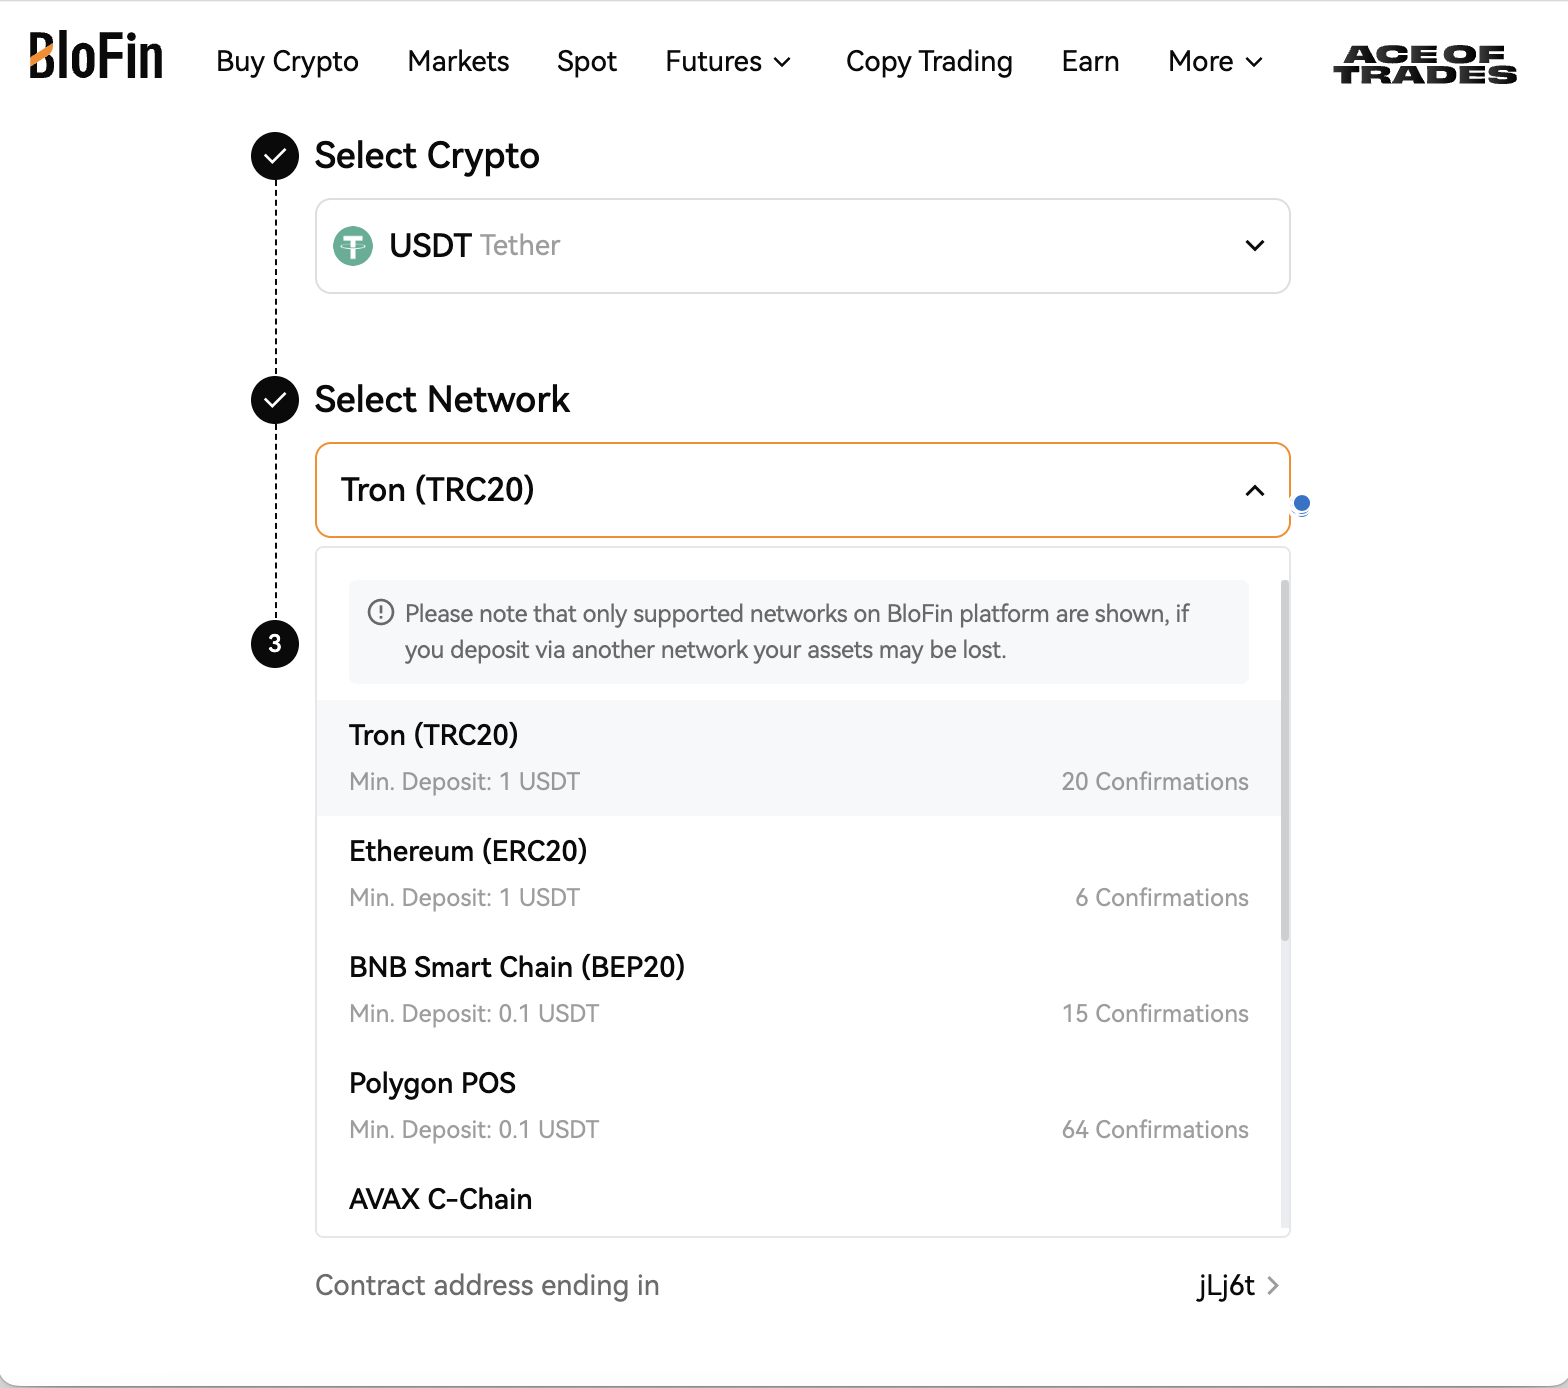Click chevron next to jLj6t
Screen dimensions: 1568x1388
(1273, 1286)
